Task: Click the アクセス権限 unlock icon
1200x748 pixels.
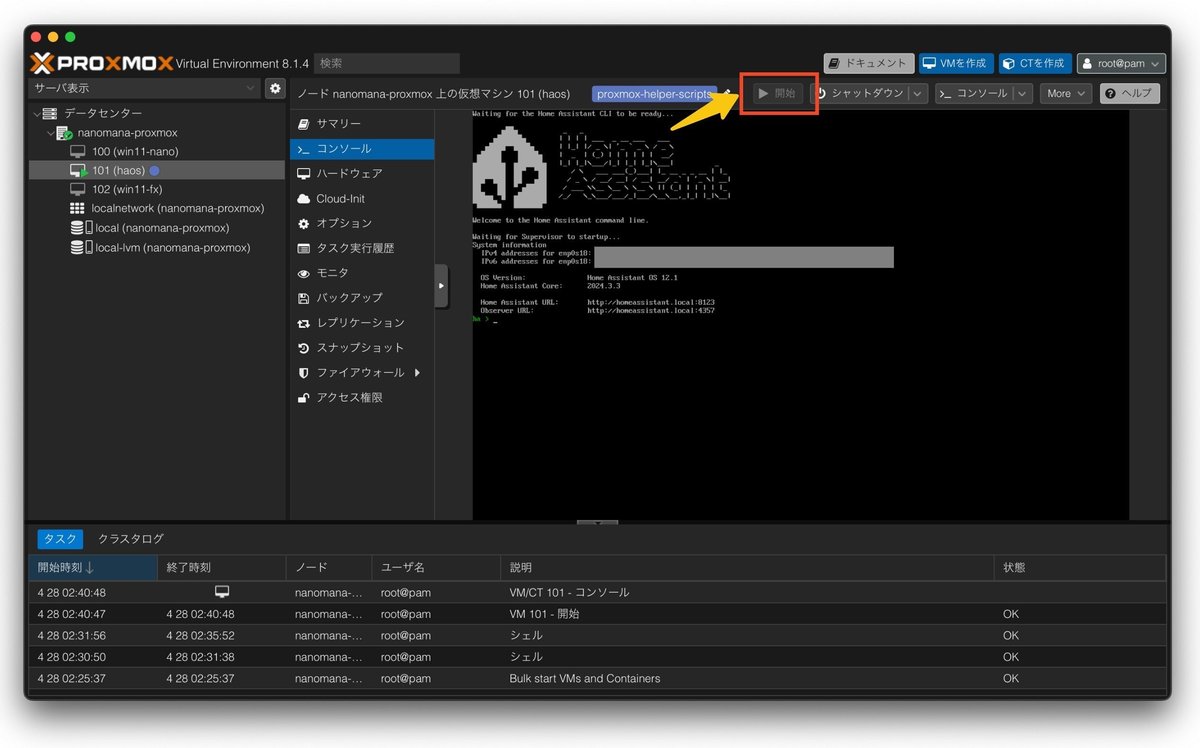Action: pyautogui.click(x=304, y=398)
